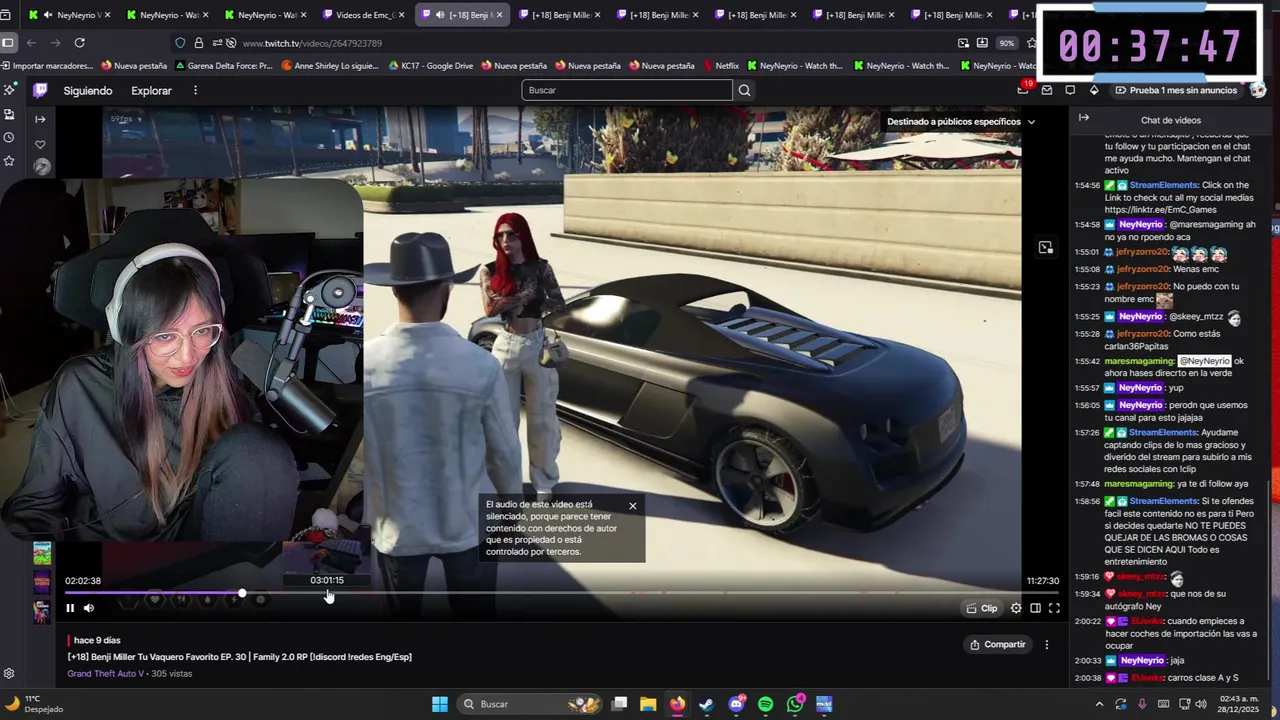Go back in browser history
This screenshot has height=720, width=1280.
click(31, 43)
